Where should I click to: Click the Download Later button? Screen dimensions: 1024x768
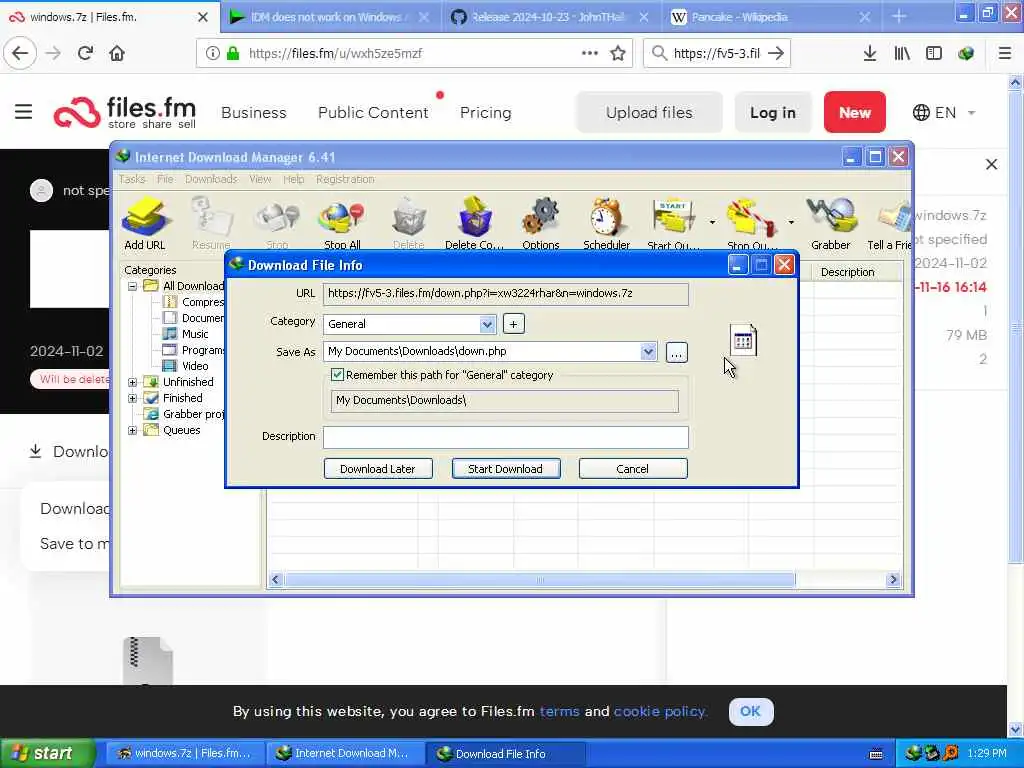click(x=377, y=469)
